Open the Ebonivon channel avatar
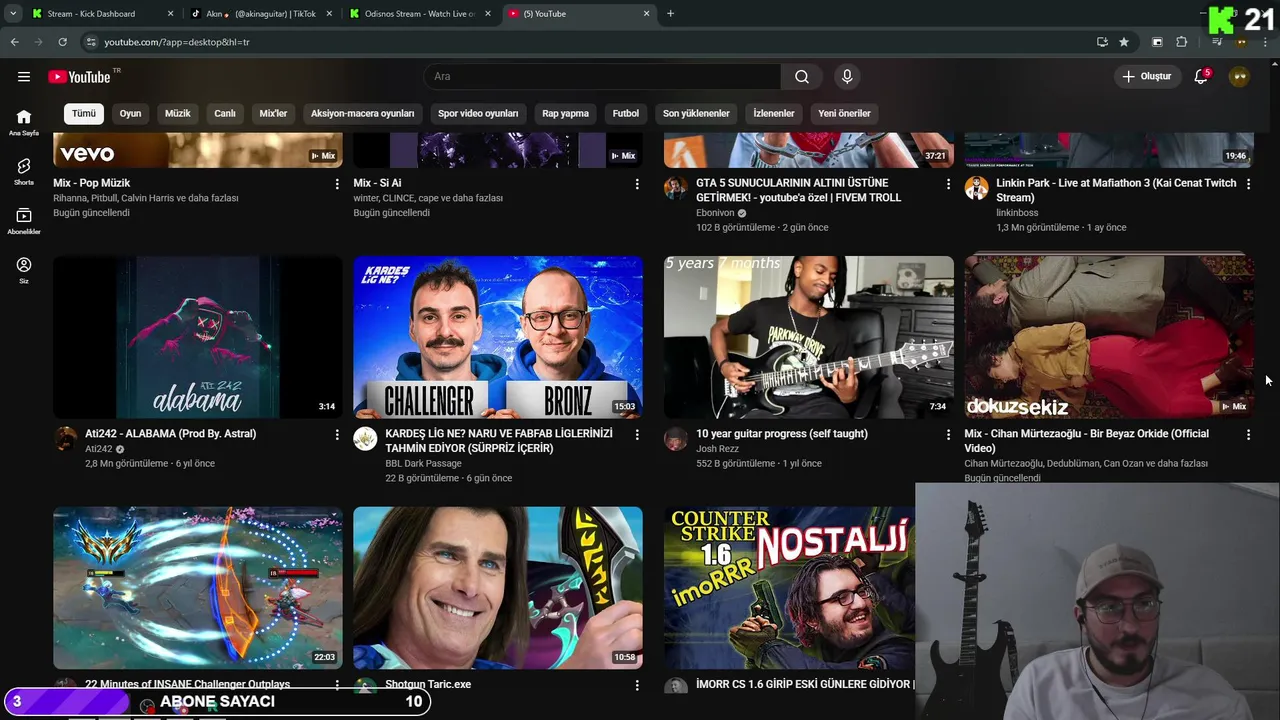 click(x=676, y=188)
